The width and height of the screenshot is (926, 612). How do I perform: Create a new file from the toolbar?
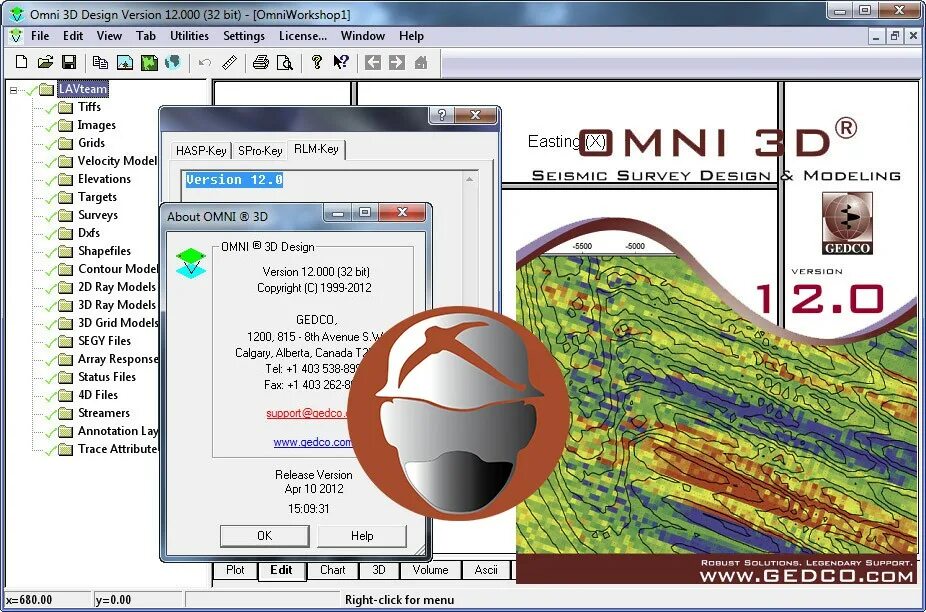click(x=21, y=62)
